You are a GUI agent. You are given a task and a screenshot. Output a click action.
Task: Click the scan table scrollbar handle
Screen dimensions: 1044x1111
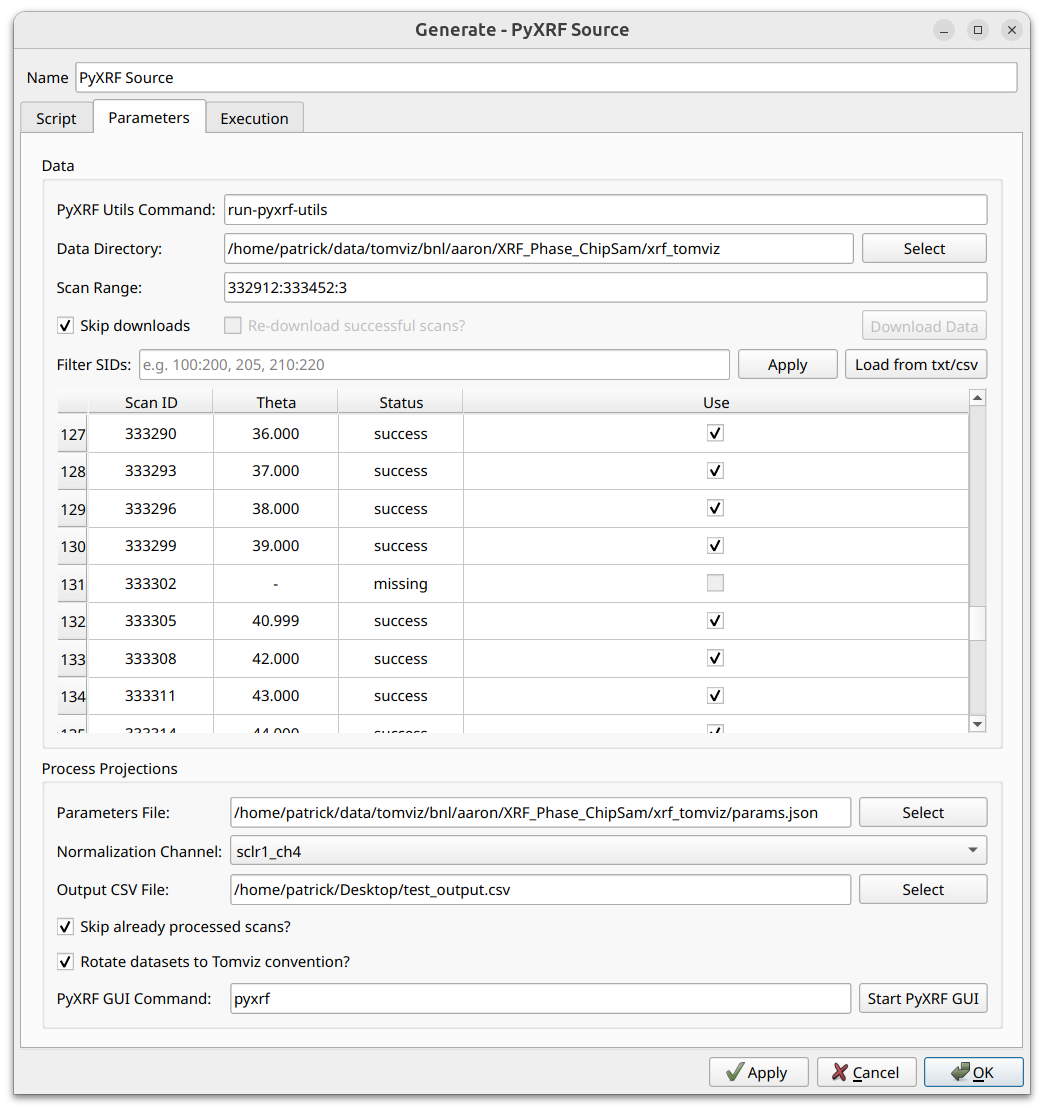point(977,624)
